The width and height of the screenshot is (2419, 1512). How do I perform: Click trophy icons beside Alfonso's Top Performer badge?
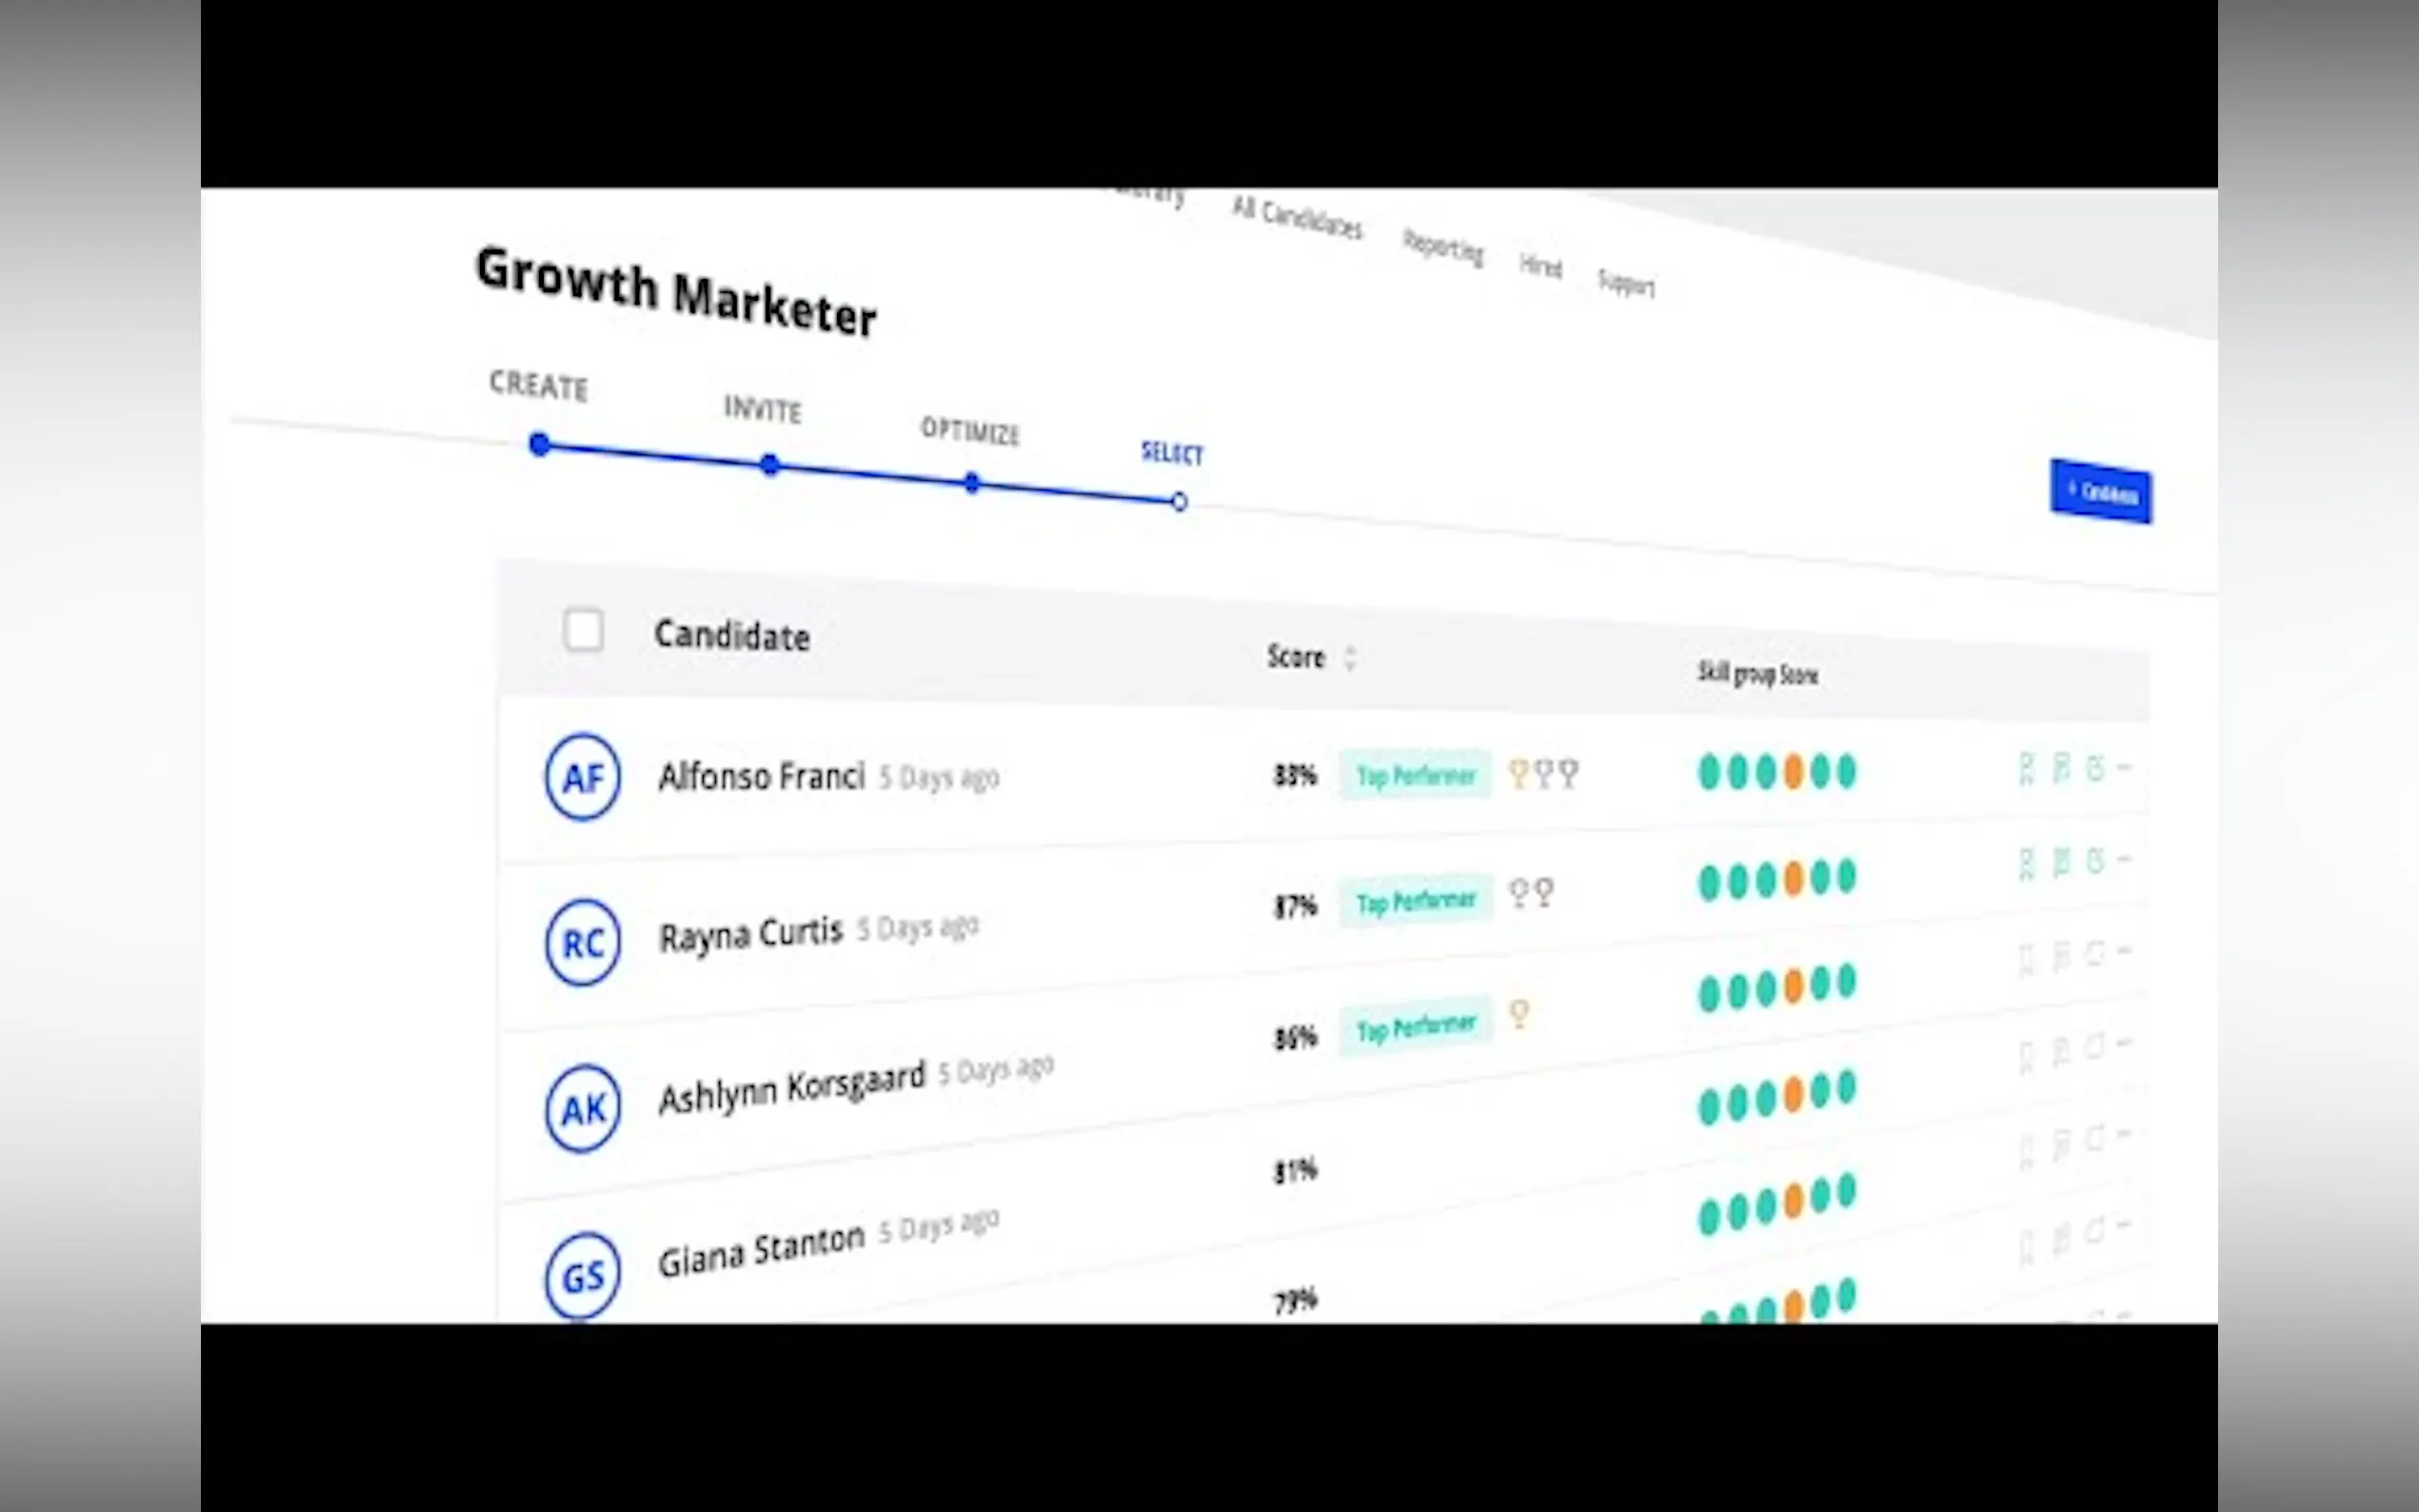pyautogui.click(x=1543, y=774)
